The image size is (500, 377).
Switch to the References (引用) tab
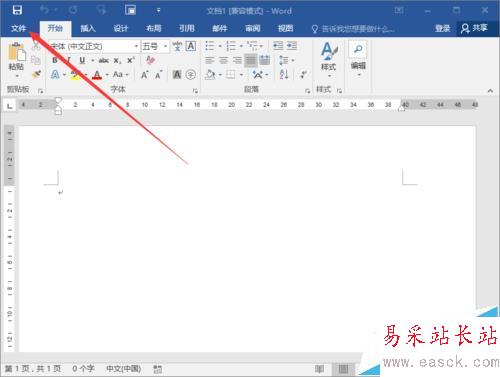click(x=186, y=28)
